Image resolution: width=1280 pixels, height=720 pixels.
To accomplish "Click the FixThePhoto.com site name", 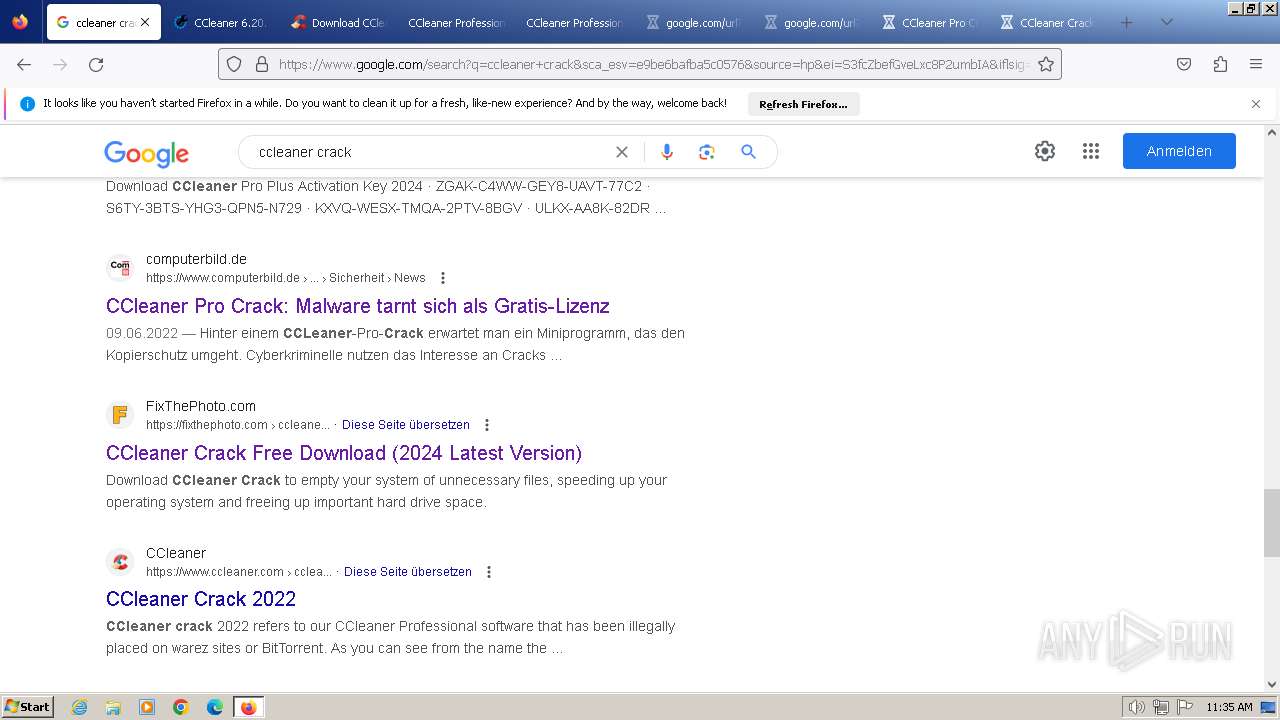I will (201, 406).
